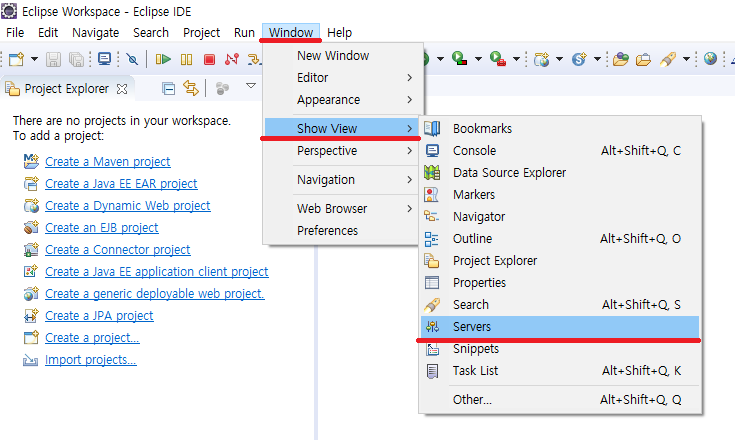Click the Open Task folder icon
This screenshot has height=440, width=735.
643,60
